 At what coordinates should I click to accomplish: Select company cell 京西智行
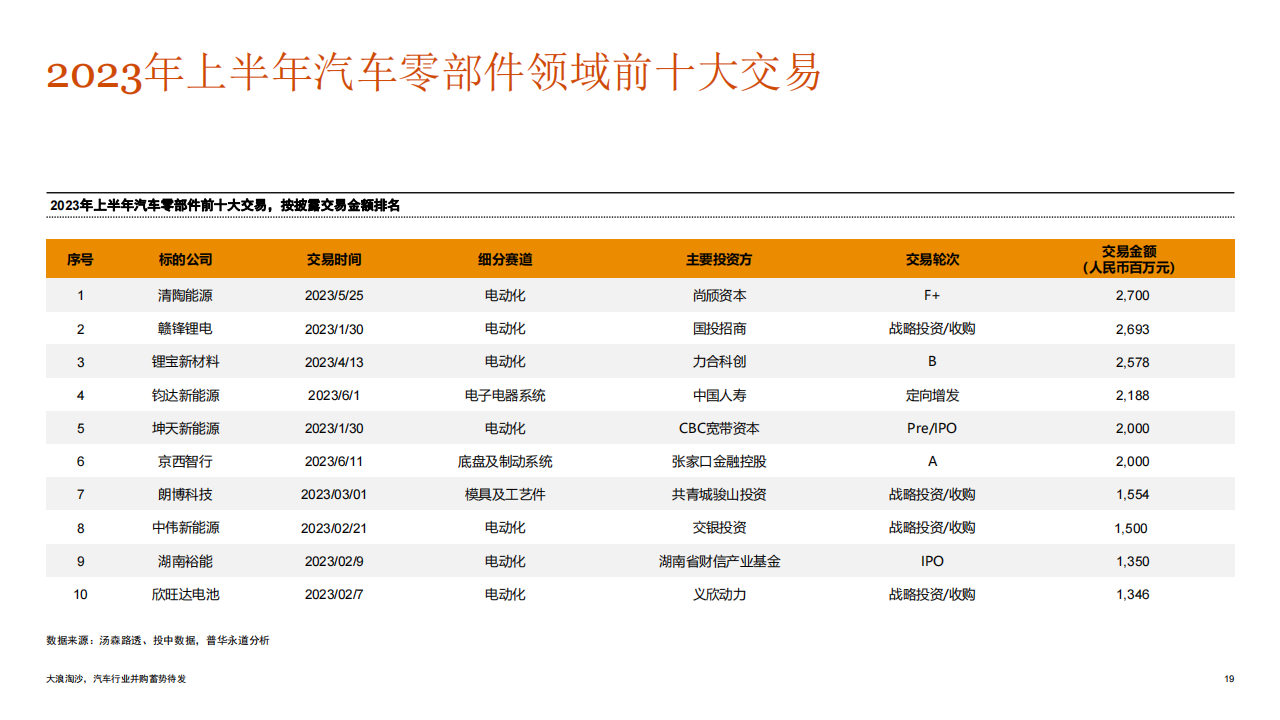pyautogui.click(x=186, y=461)
